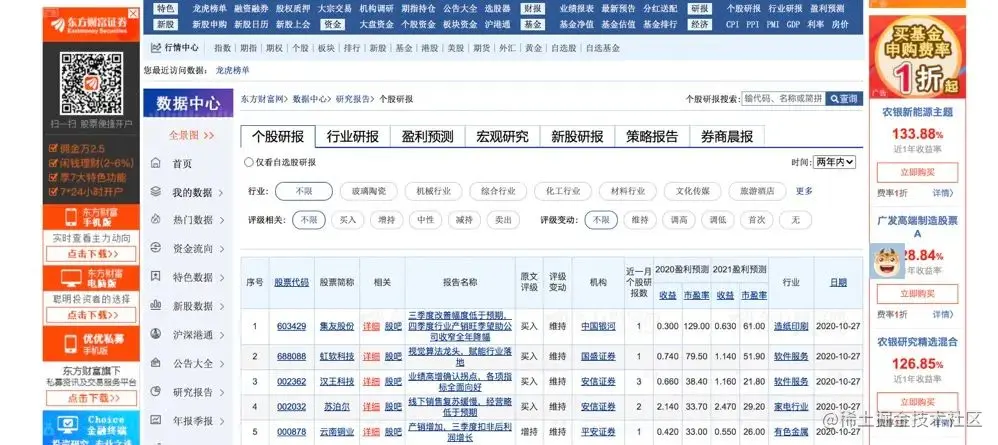
Task: Select 买入 rating filter
Action: coord(348,220)
